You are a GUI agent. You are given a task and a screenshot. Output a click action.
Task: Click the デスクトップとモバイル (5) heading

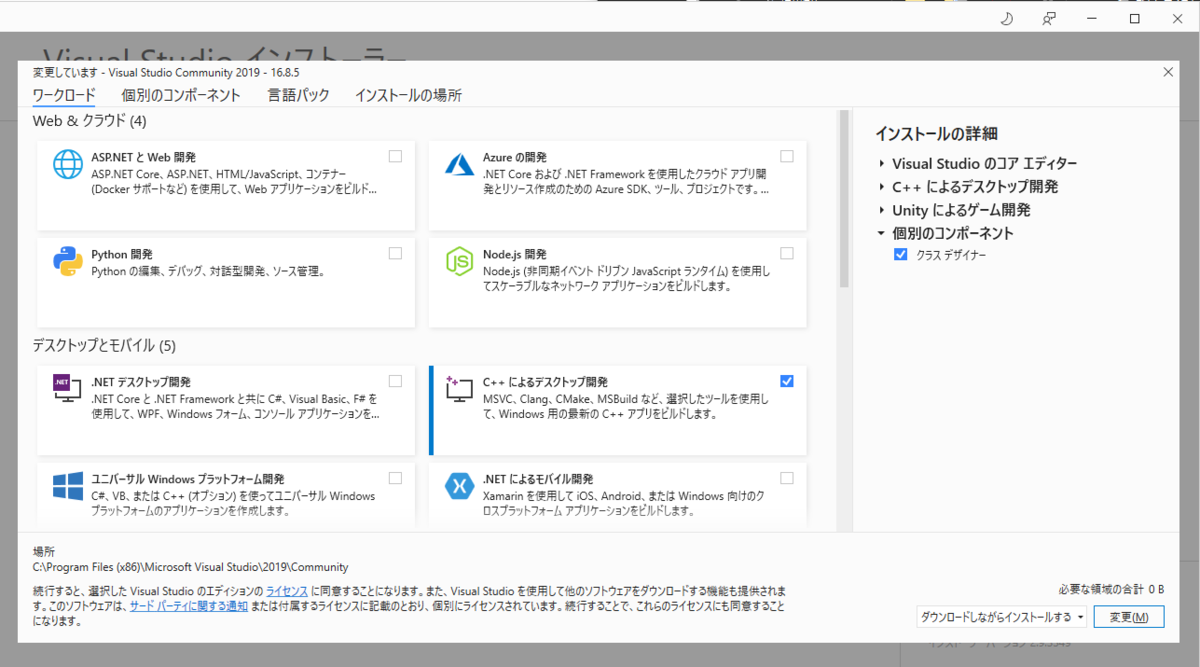pyautogui.click(x=104, y=346)
